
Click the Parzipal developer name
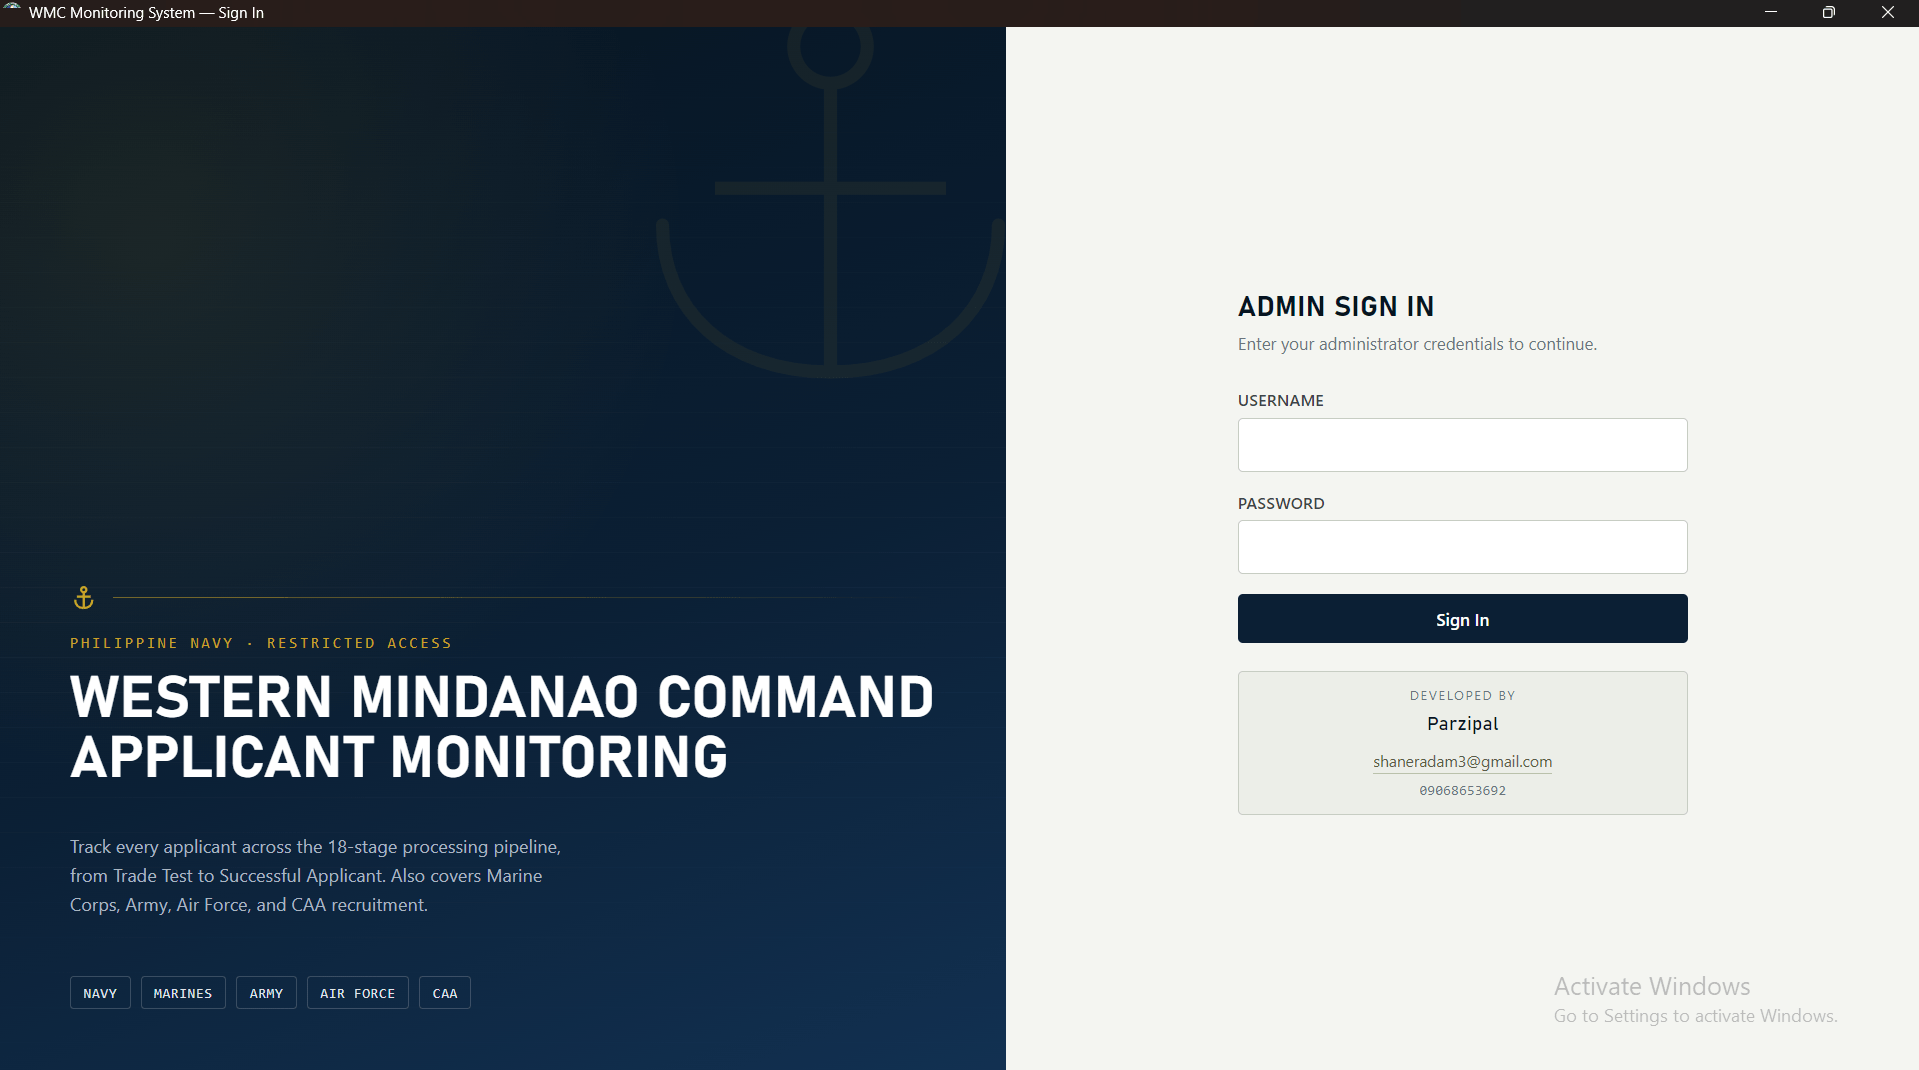1462,724
